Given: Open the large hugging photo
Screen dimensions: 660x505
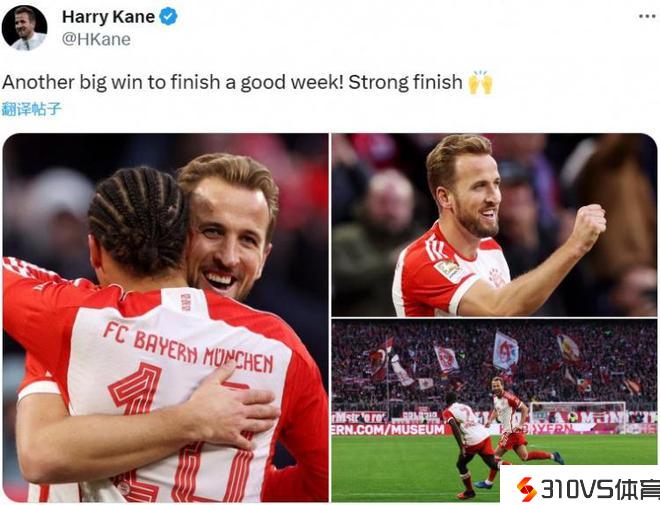Looking at the screenshot, I should (x=165, y=318).
